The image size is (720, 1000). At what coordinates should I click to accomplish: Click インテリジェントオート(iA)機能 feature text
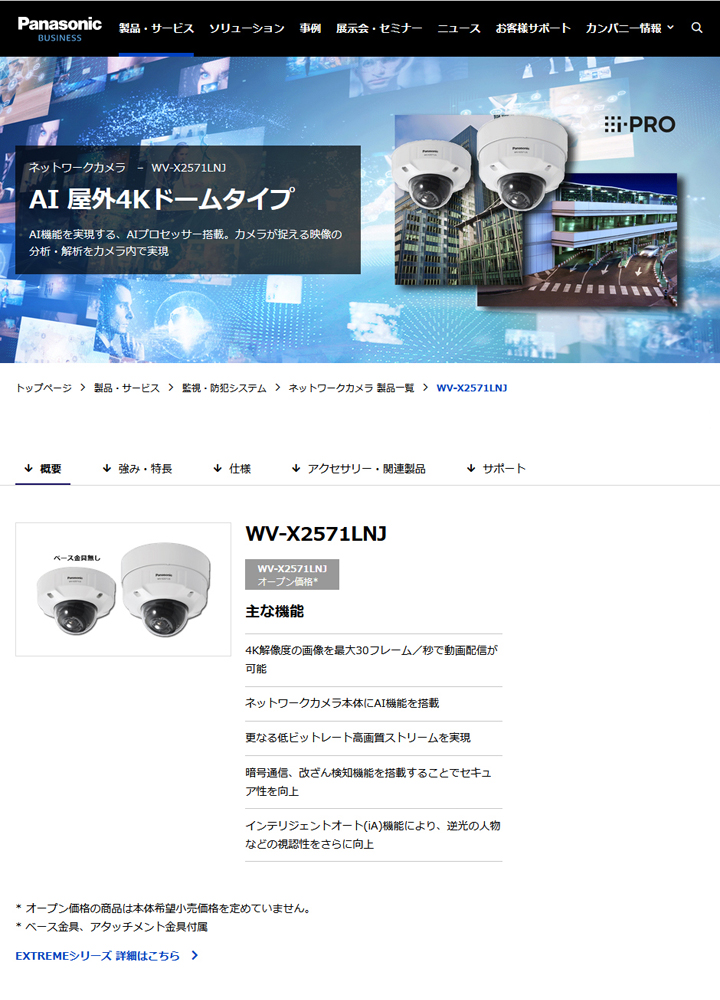(x=373, y=835)
